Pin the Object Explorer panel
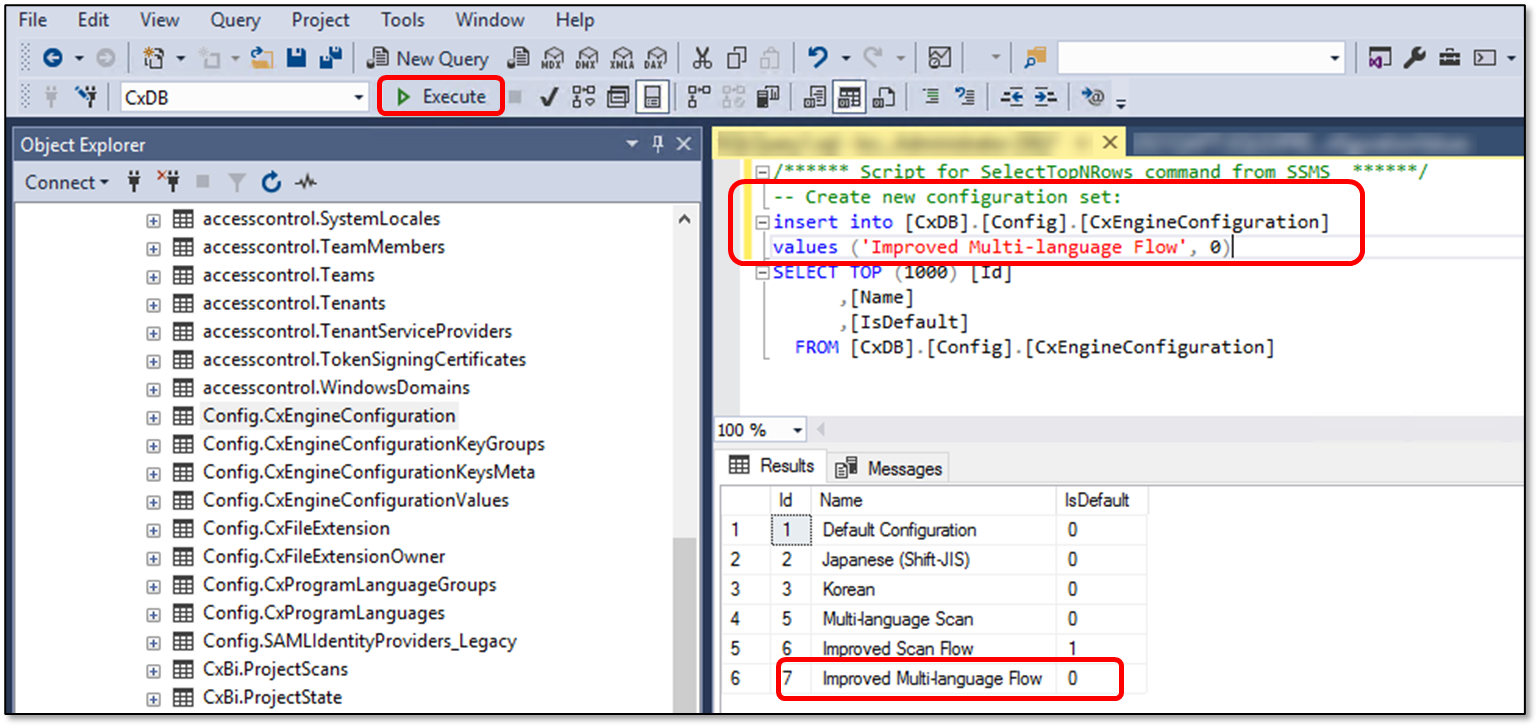The image size is (1539, 728). pyautogui.click(x=657, y=145)
